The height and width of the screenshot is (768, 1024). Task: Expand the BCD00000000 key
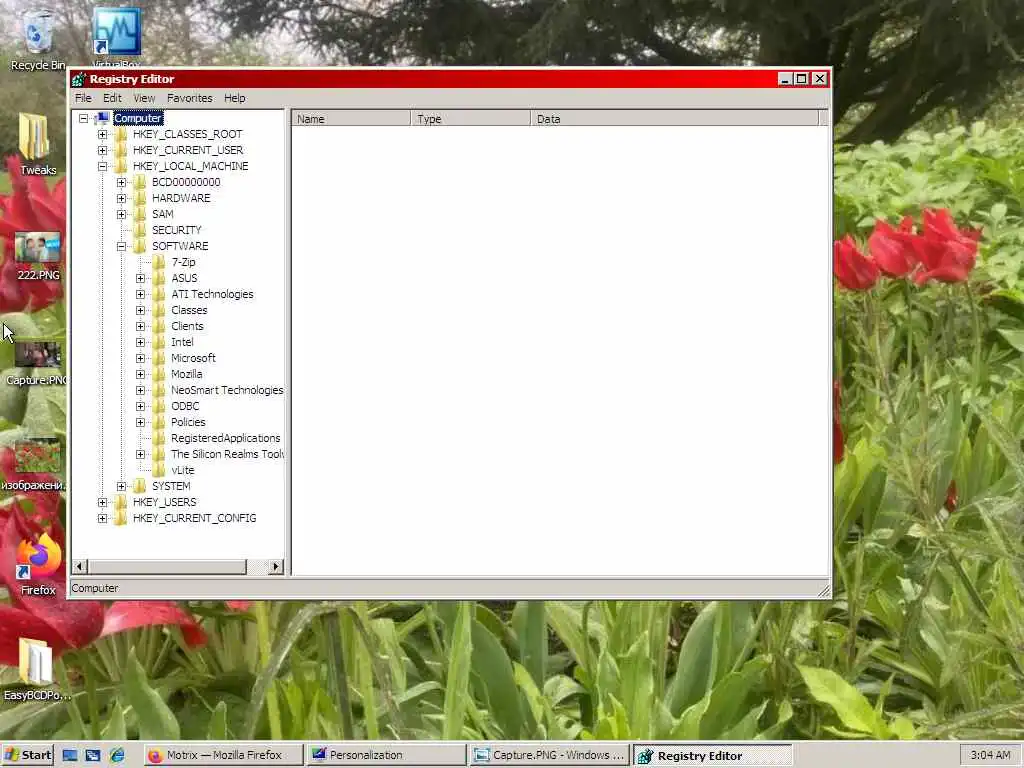pyautogui.click(x=121, y=182)
